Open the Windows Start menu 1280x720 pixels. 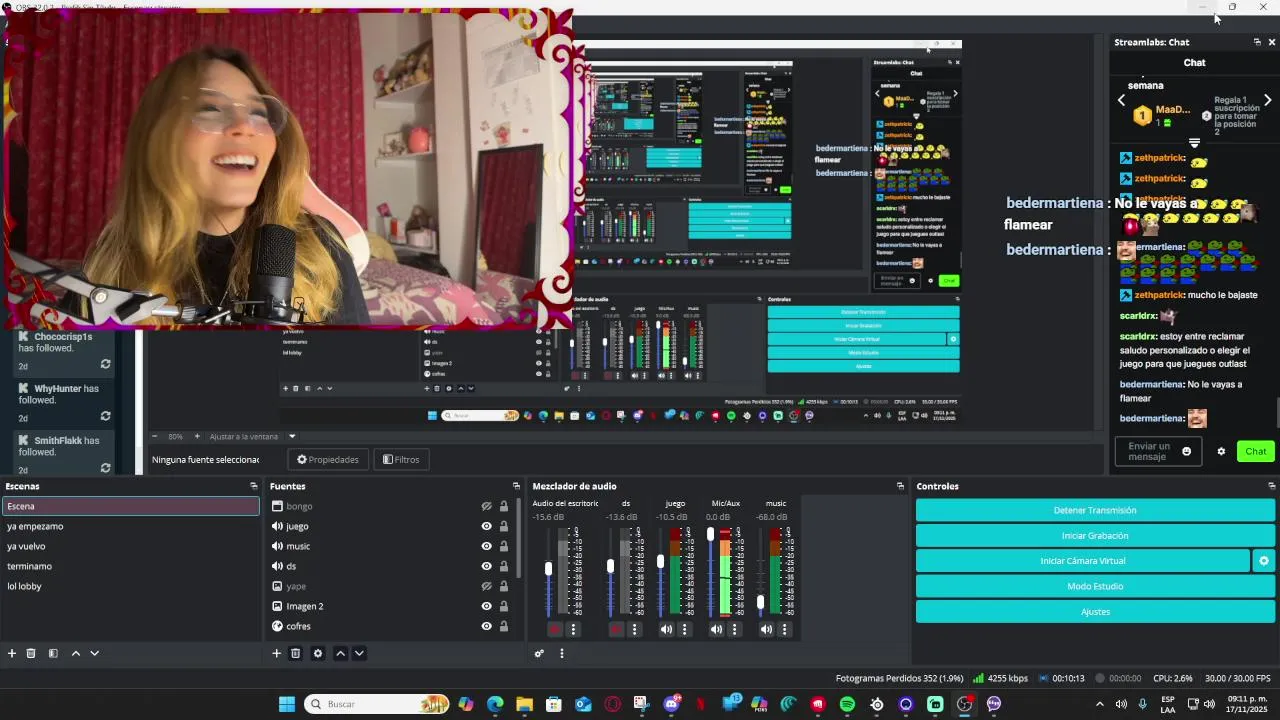286,704
